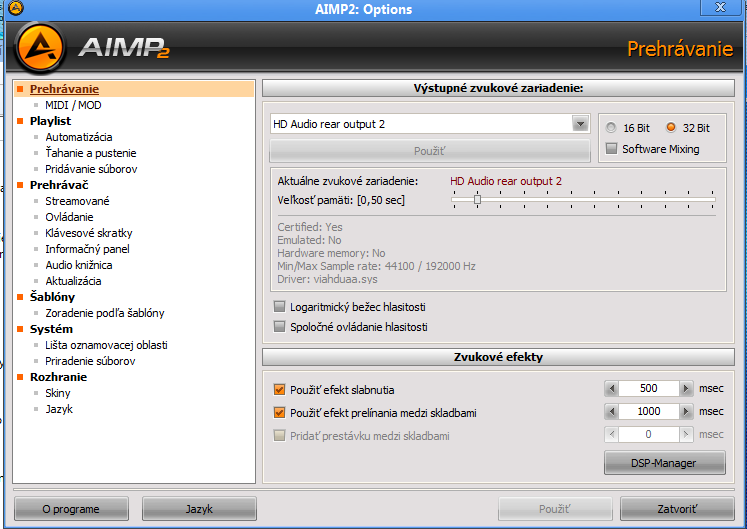
Task: Open the MIDI / MOD settings page
Action: [x=73, y=105]
